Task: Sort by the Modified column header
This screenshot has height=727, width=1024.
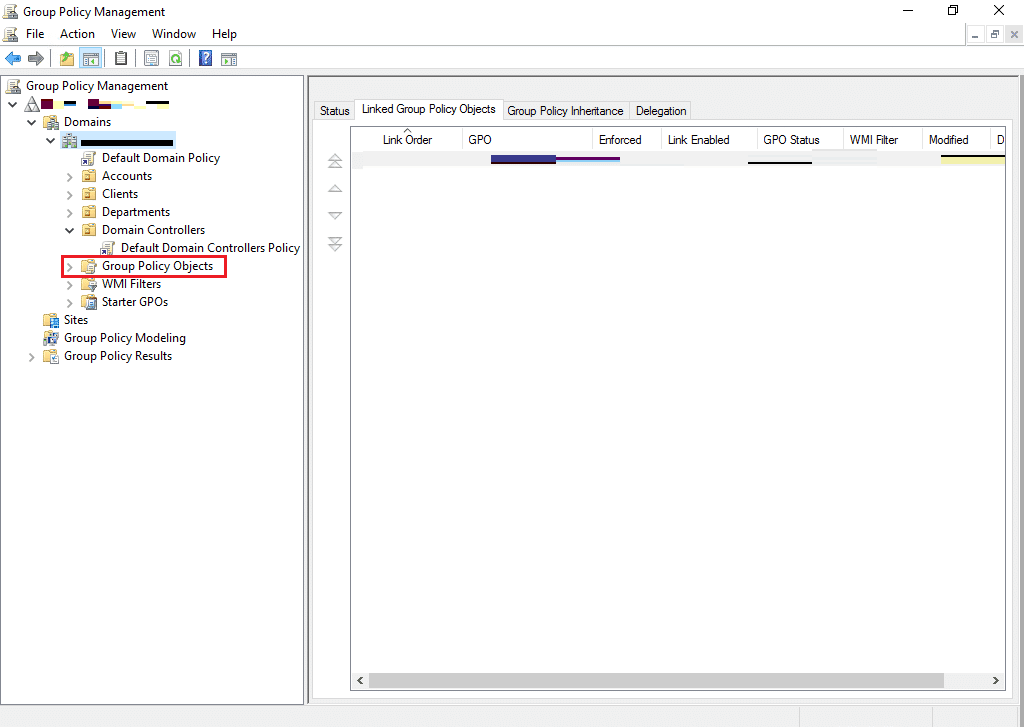Action: (x=956, y=139)
